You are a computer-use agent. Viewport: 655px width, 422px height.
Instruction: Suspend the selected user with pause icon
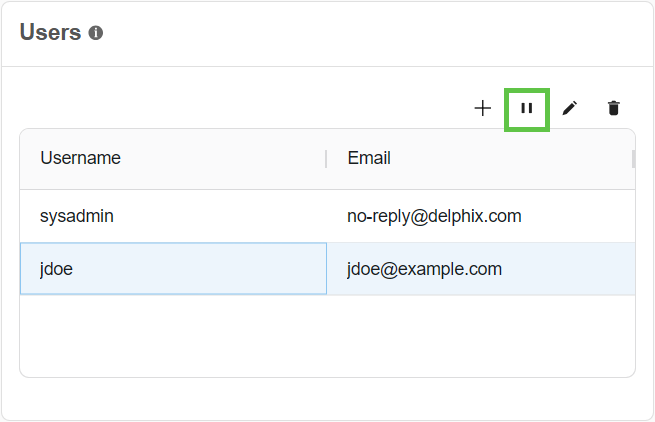[527, 108]
